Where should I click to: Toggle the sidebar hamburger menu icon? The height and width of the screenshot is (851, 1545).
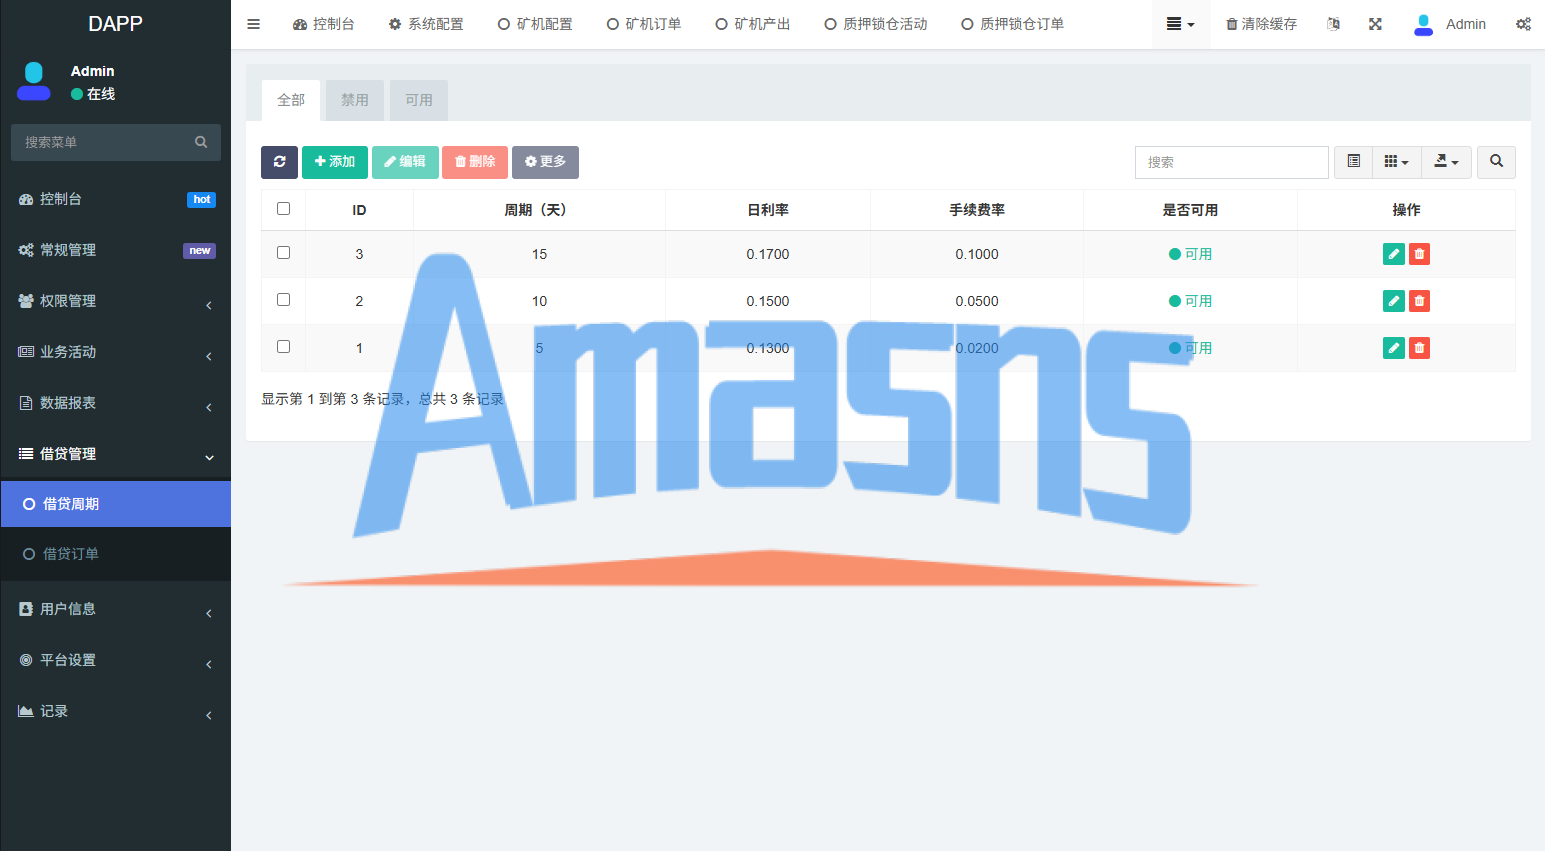pyautogui.click(x=253, y=24)
